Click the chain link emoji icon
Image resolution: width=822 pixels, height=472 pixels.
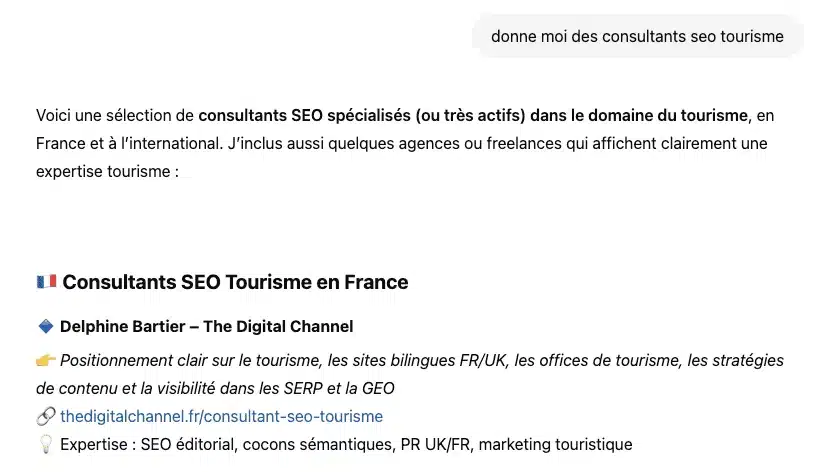pos(46,416)
